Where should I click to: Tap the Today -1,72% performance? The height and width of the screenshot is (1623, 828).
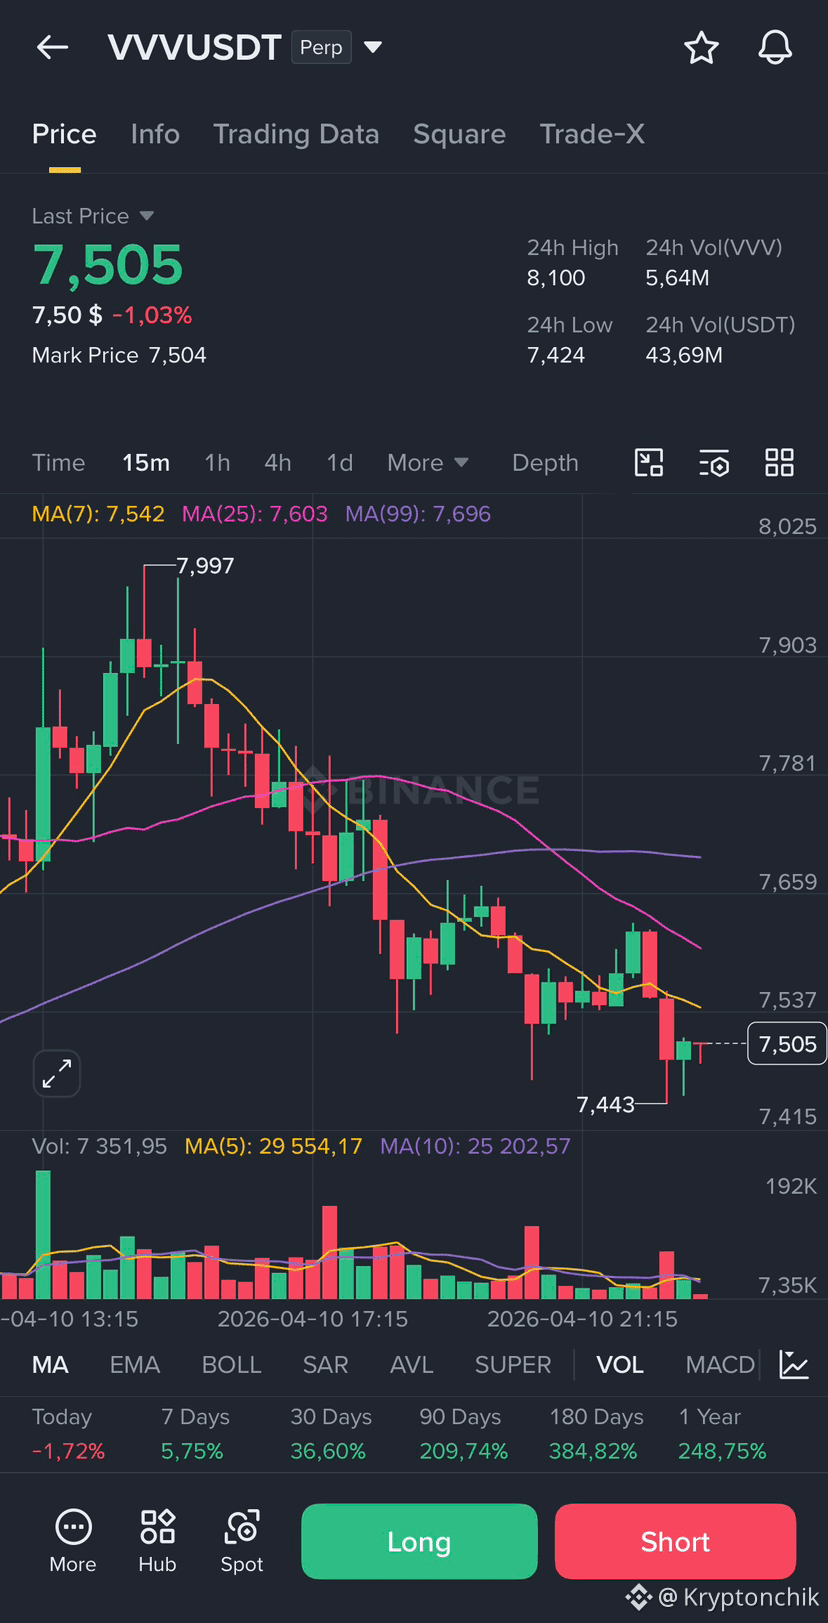tap(68, 1434)
